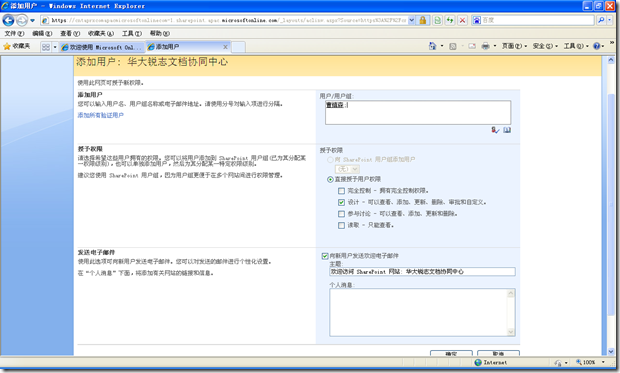Screen dimensions: 620x373
Task: Click the check names icon
Action: pos(495,130)
